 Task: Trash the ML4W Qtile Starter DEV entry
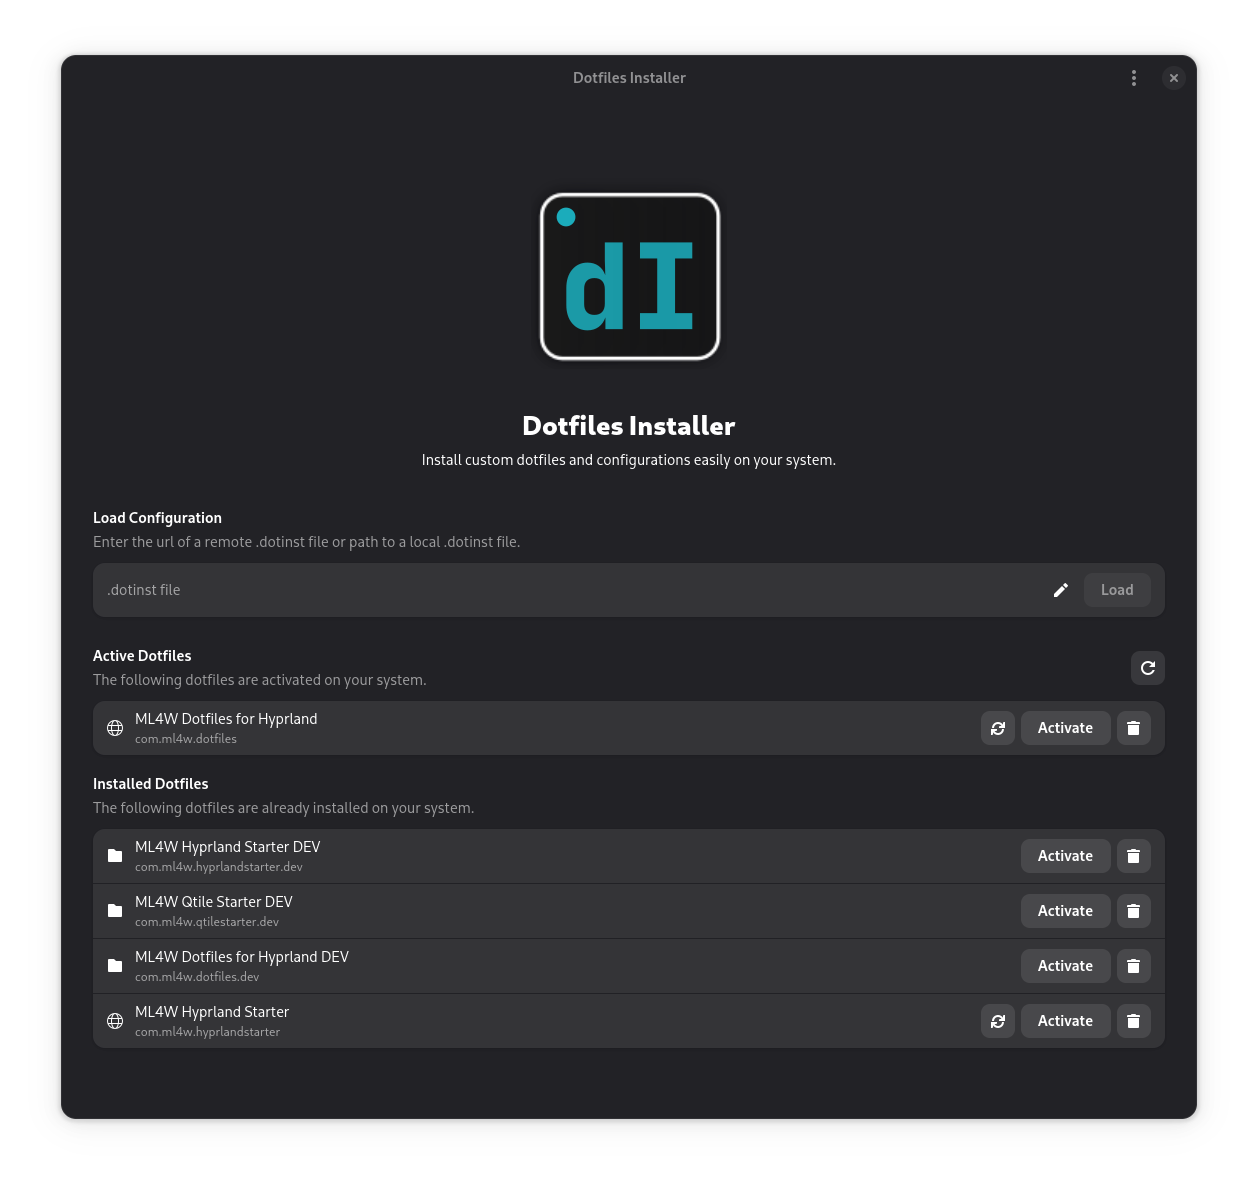point(1133,911)
